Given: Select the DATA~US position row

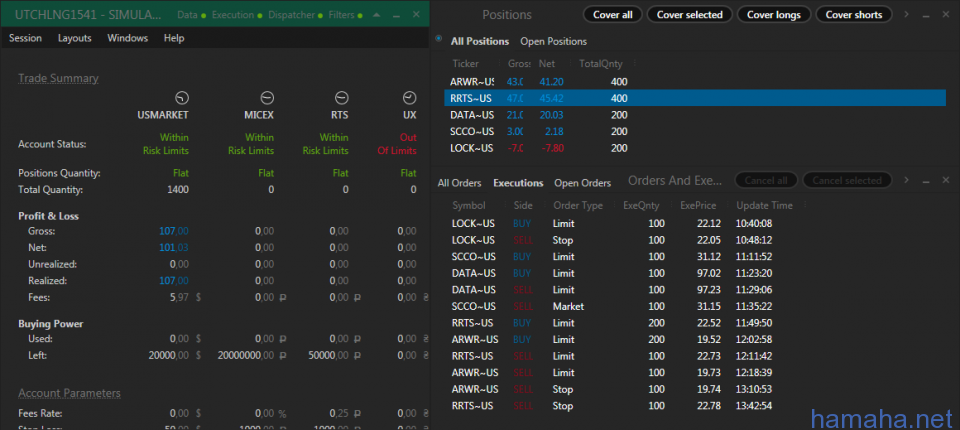Looking at the screenshot, I should coord(694,115).
